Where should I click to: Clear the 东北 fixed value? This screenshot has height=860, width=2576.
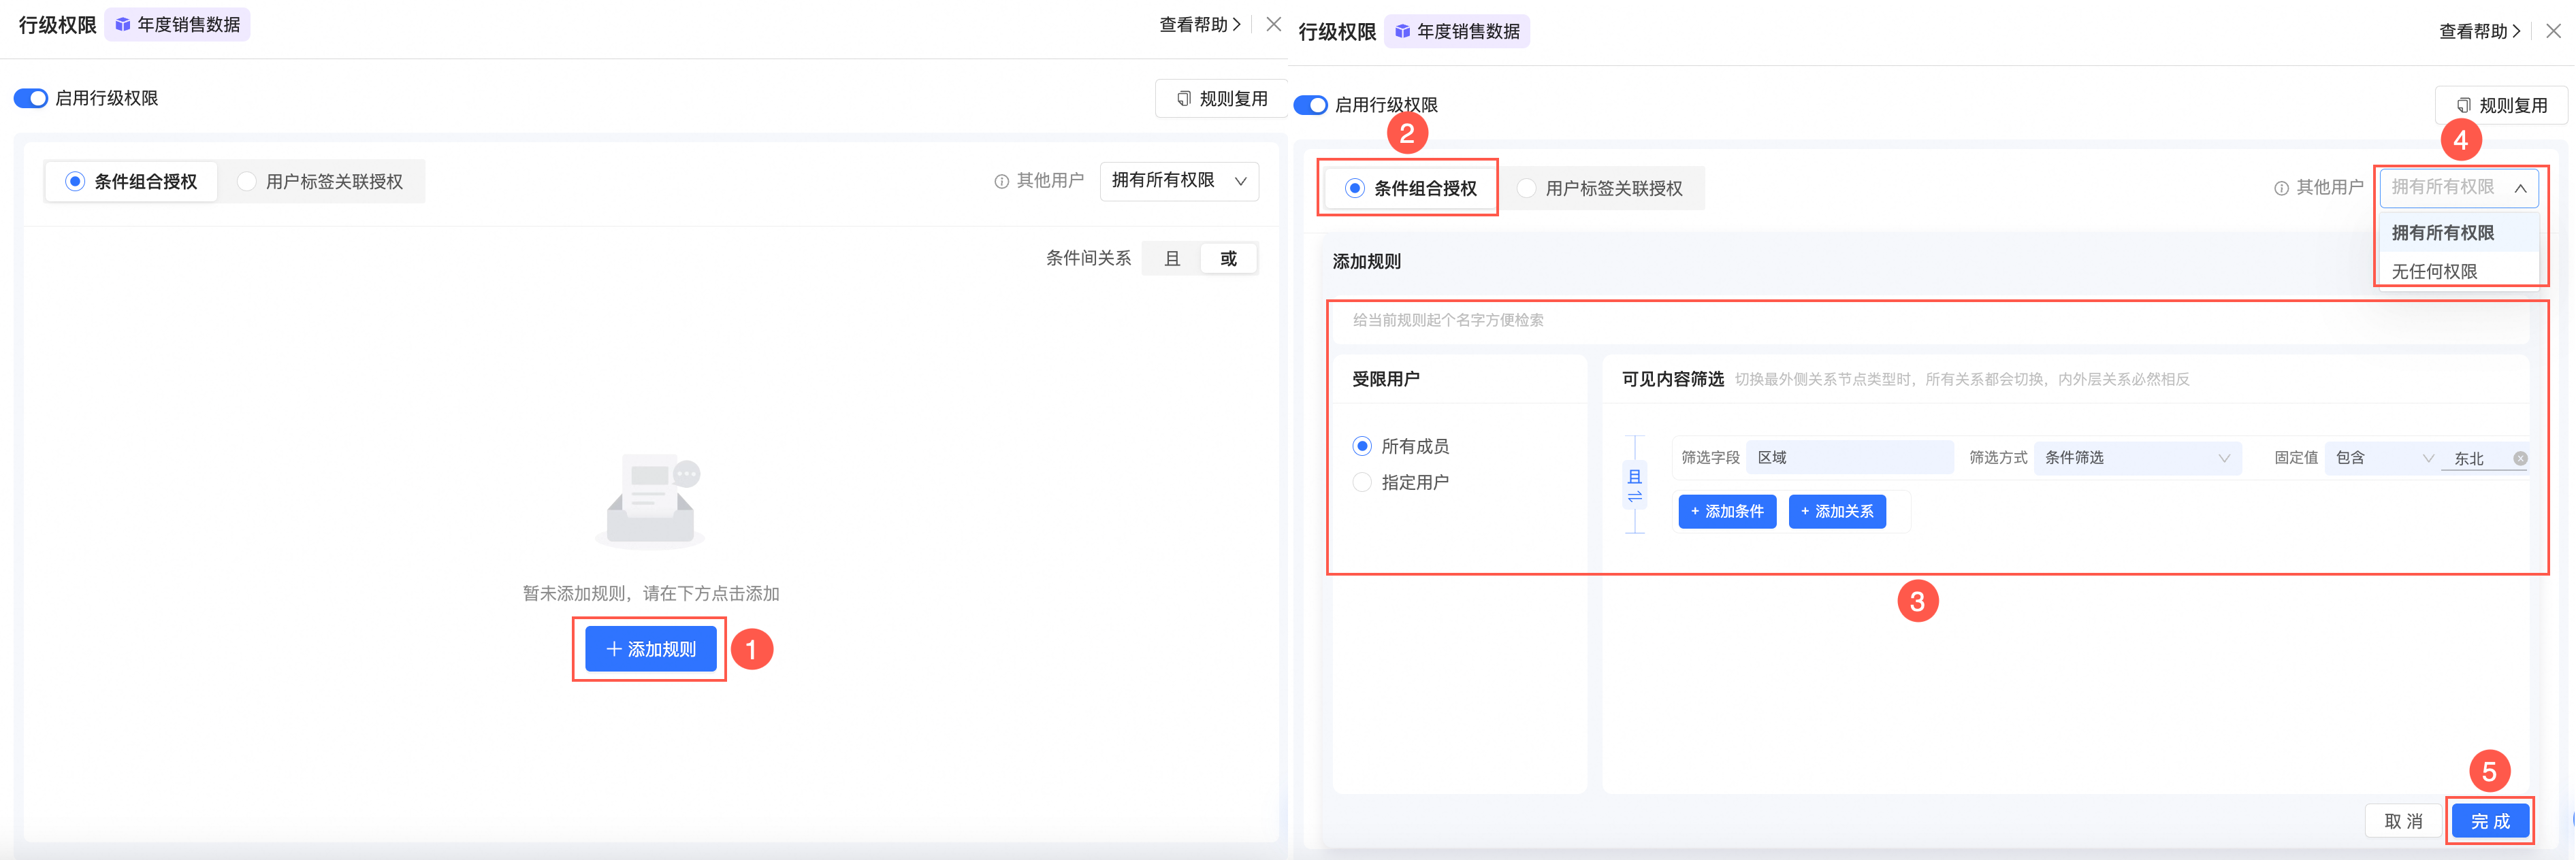point(2520,458)
